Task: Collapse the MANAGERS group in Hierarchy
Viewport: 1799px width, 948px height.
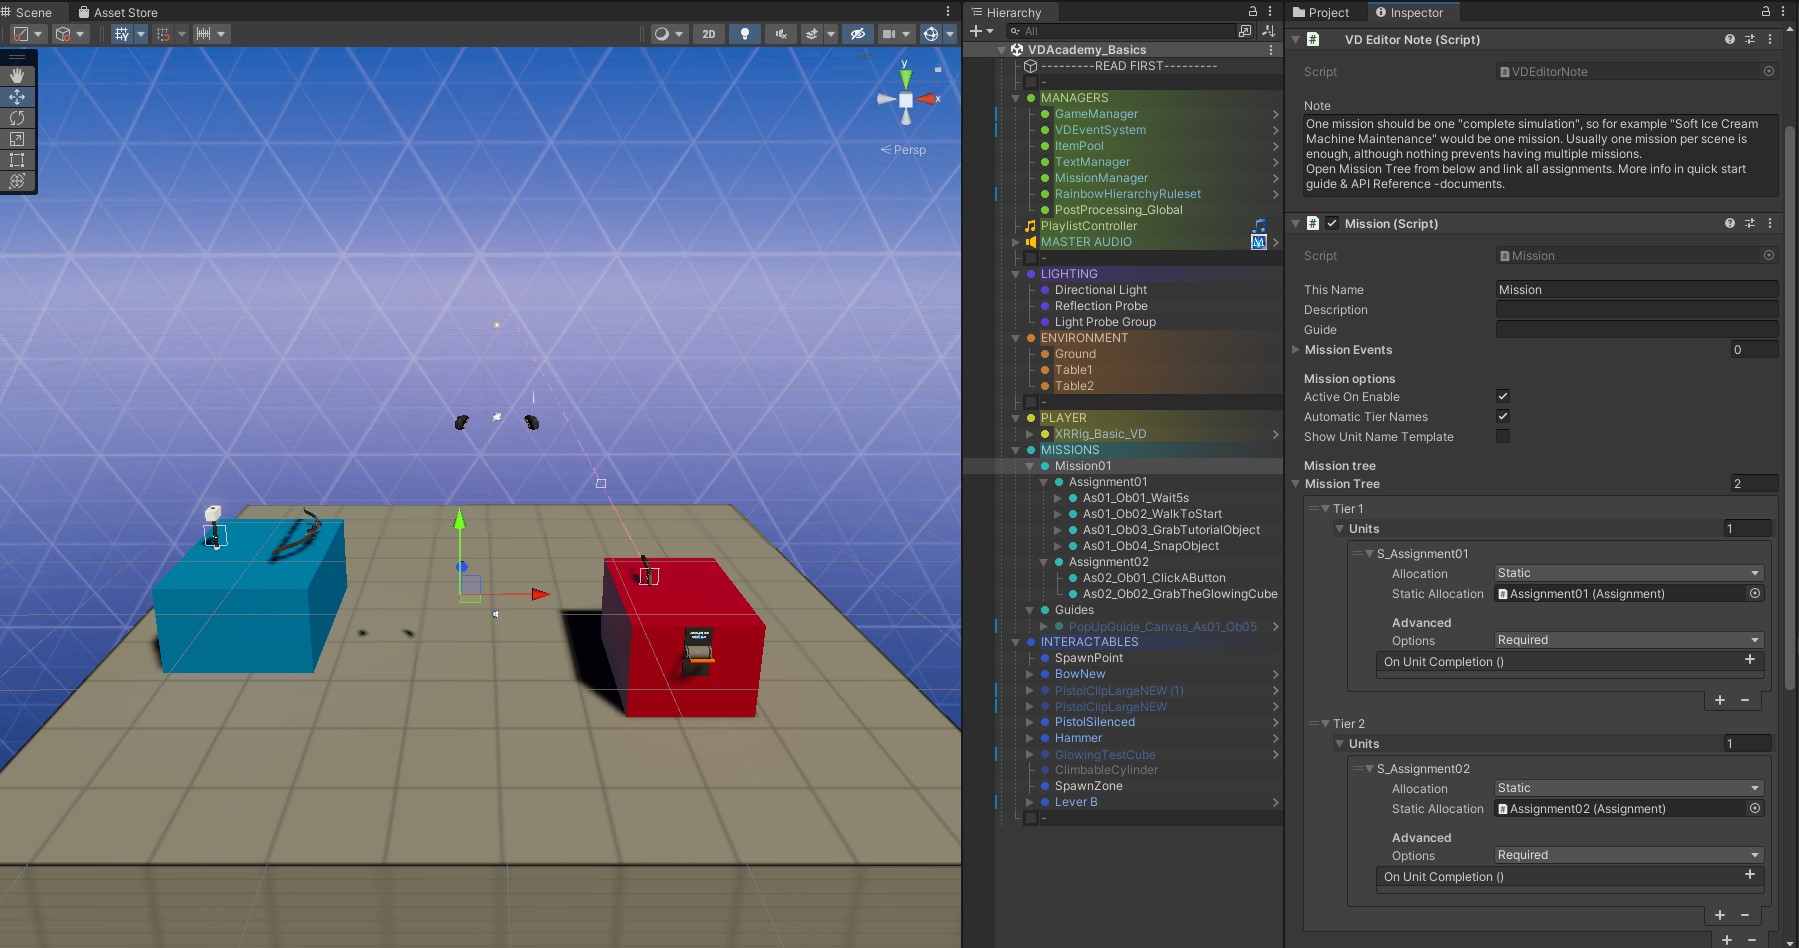Action: (x=1016, y=98)
